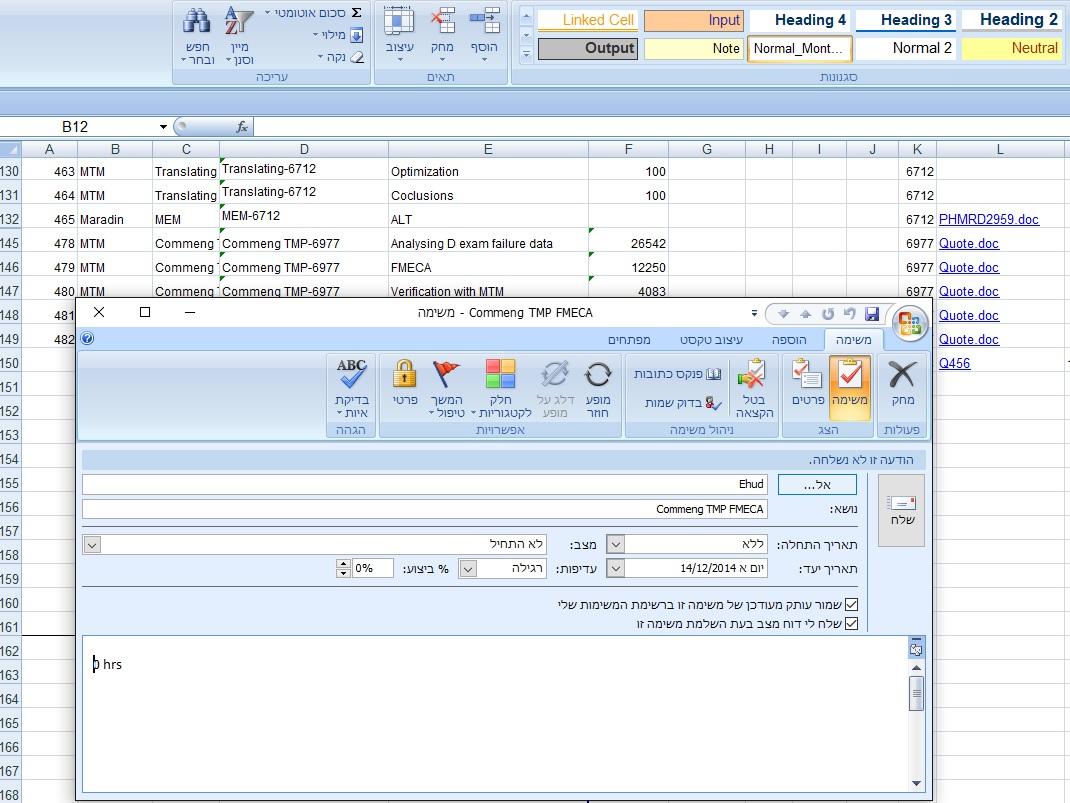Open the Due date dropdown for 14/12/2014

click(615, 568)
